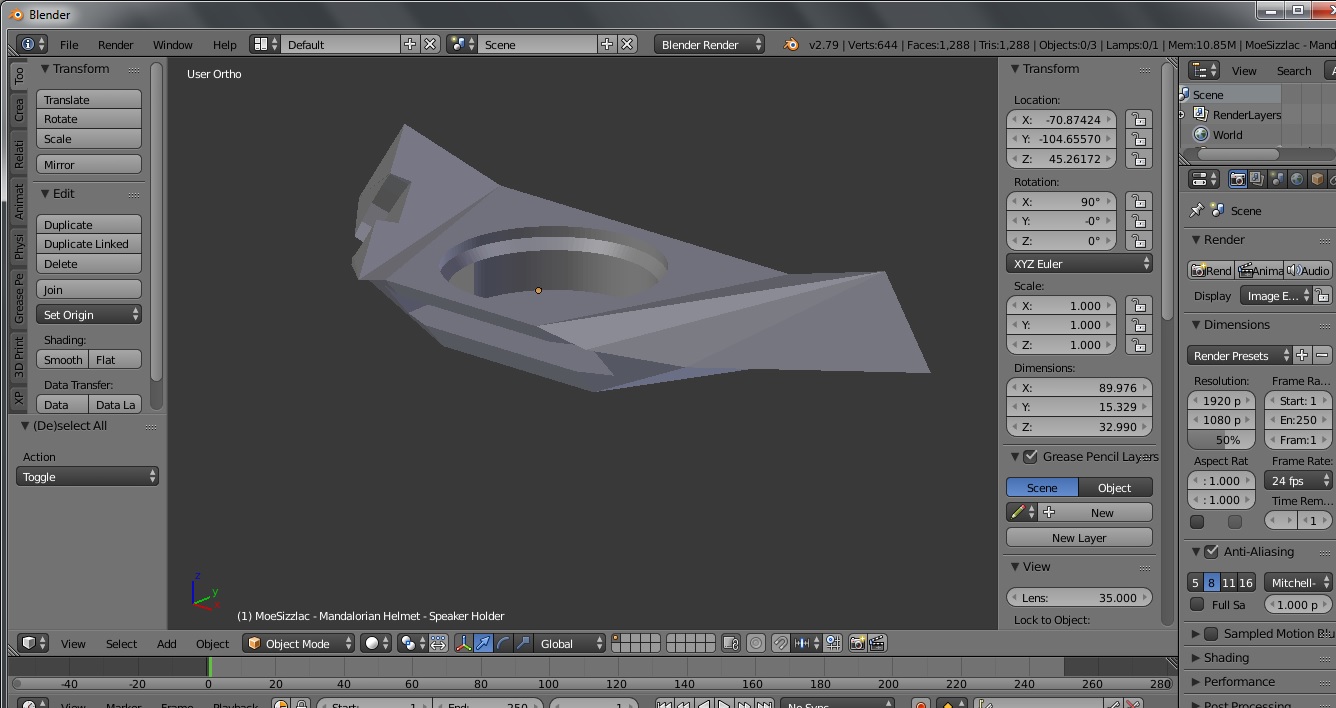Disable the Grease Pencil Layers checkbox
Viewport: 1336px width, 708px height.
[1030, 457]
